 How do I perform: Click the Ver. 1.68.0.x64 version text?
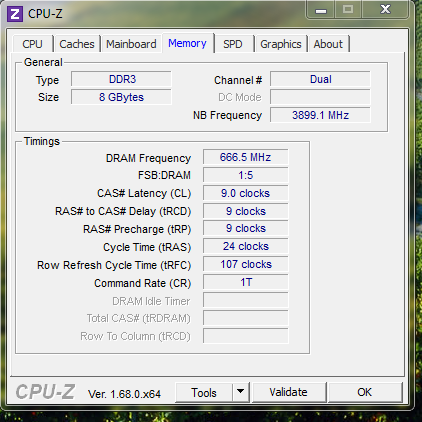point(124,394)
